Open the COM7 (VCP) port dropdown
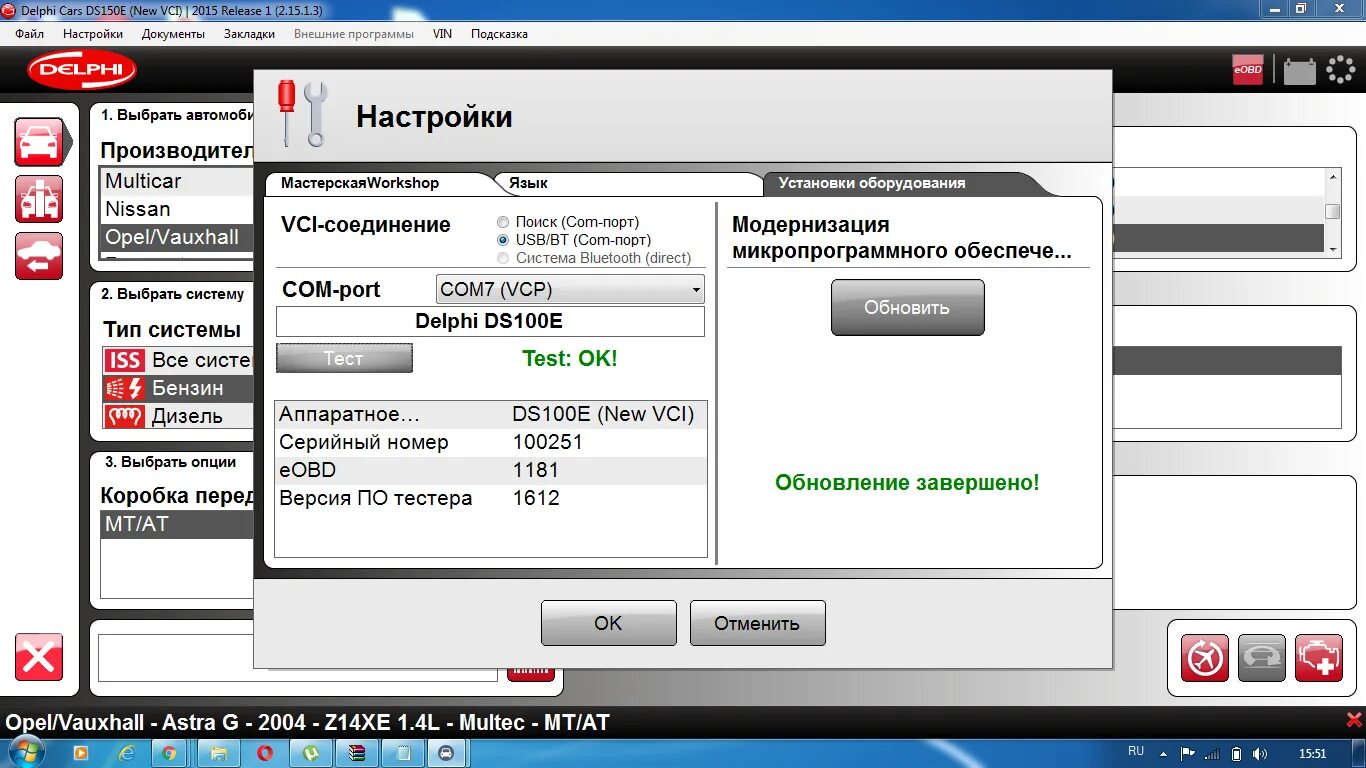The image size is (1366, 768). [571, 290]
